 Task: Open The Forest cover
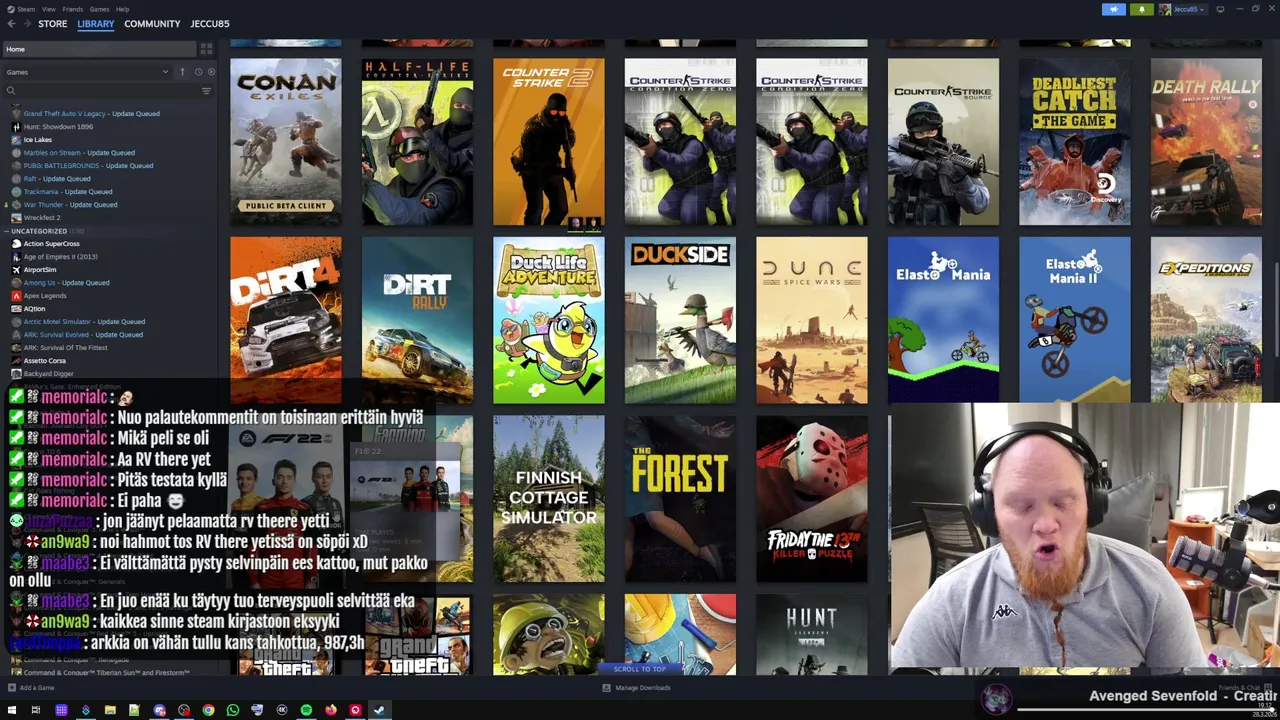pos(680,499)
